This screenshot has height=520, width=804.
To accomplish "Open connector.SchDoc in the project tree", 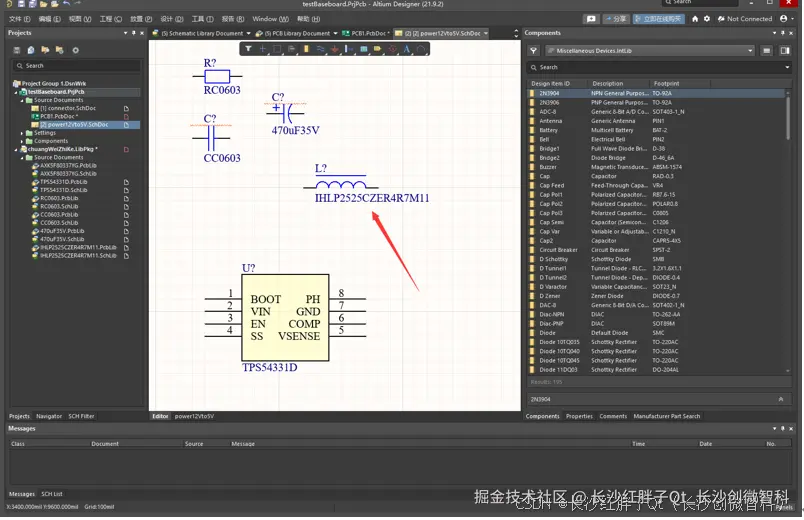I will [68, 108].
